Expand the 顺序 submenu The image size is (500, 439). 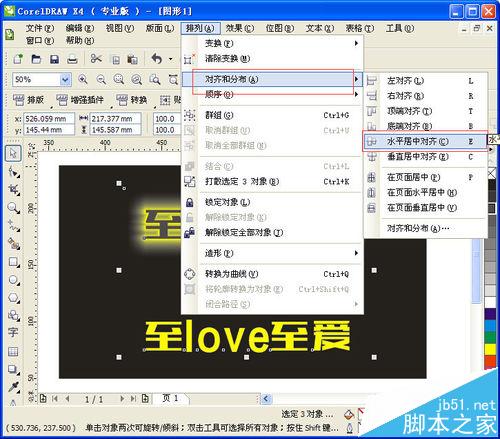272,95
